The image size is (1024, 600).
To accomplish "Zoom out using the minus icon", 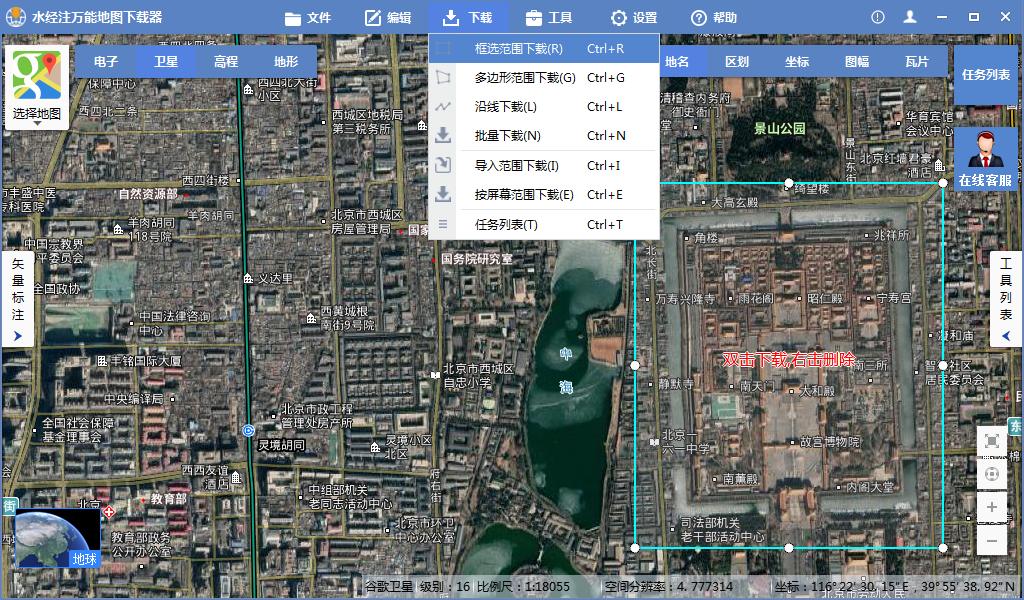I will [992, 540].
